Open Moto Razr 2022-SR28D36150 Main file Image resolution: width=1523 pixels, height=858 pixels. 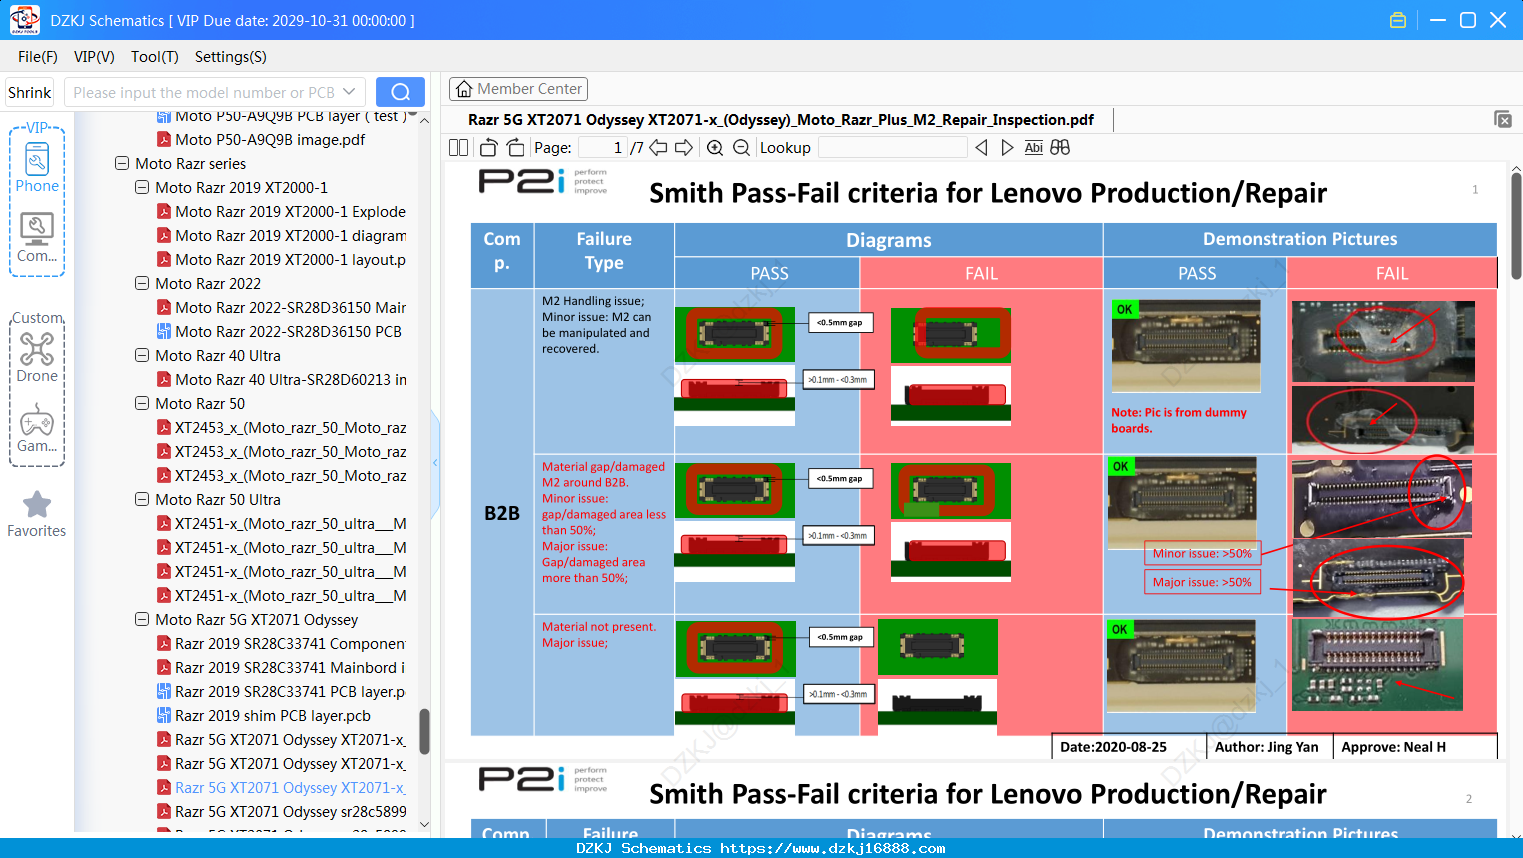tap(281, 308)
